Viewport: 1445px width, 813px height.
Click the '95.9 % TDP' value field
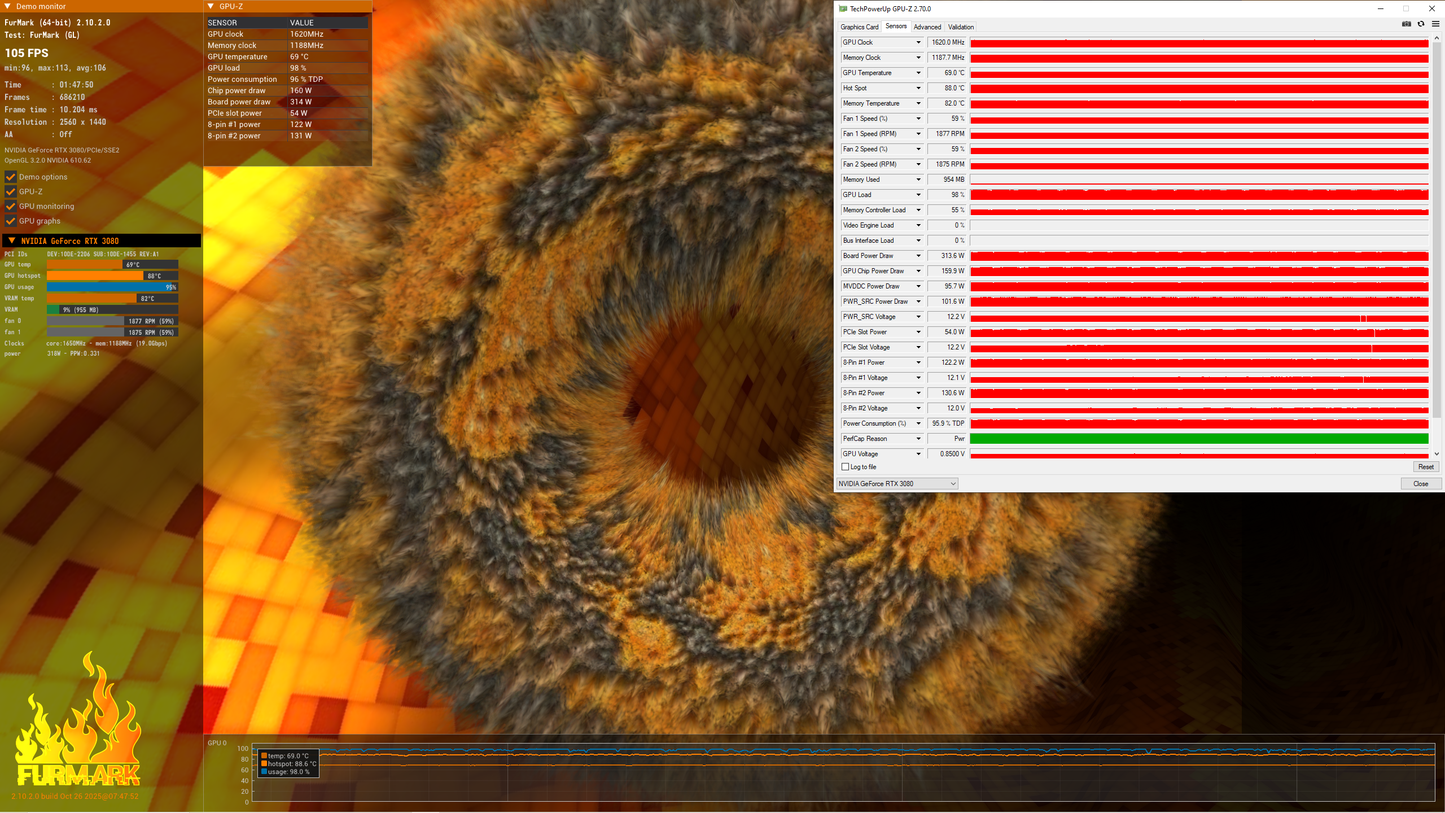(x=947, y=424)
